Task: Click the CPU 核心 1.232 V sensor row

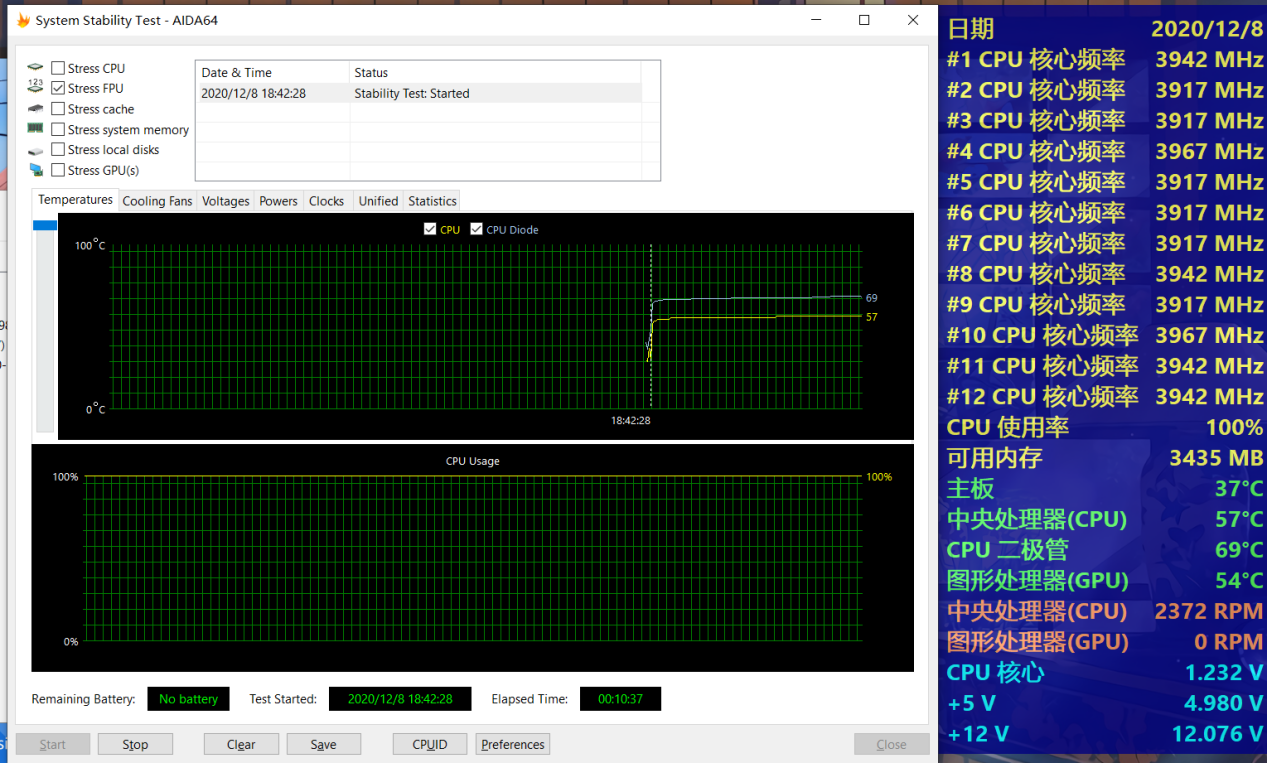Action: coord(1105,672)
